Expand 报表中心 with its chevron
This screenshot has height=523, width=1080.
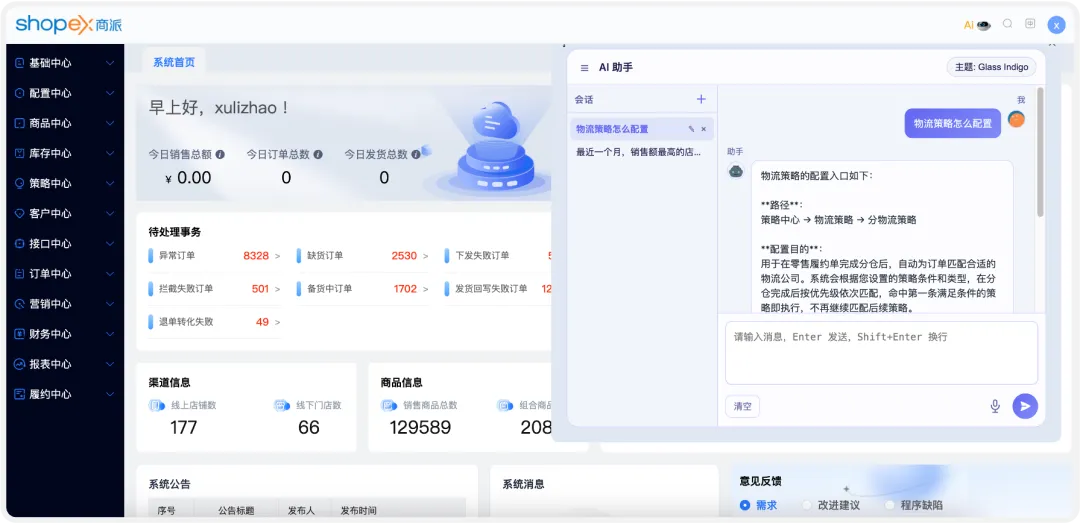point(110,364)
